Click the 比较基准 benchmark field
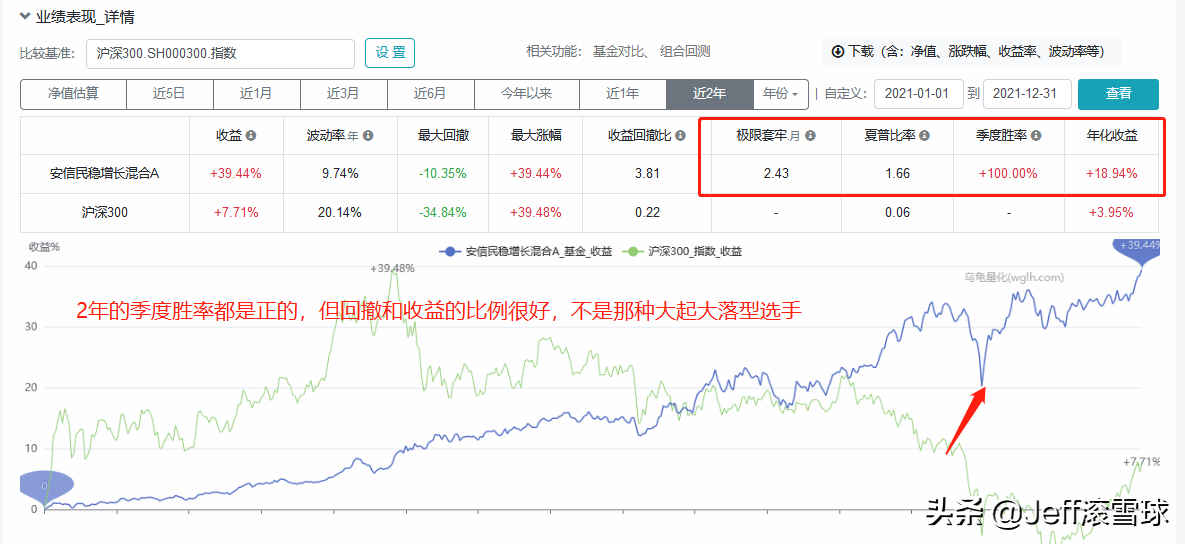This screenshot has height=544, width=1185. click(x=220, y=53)
